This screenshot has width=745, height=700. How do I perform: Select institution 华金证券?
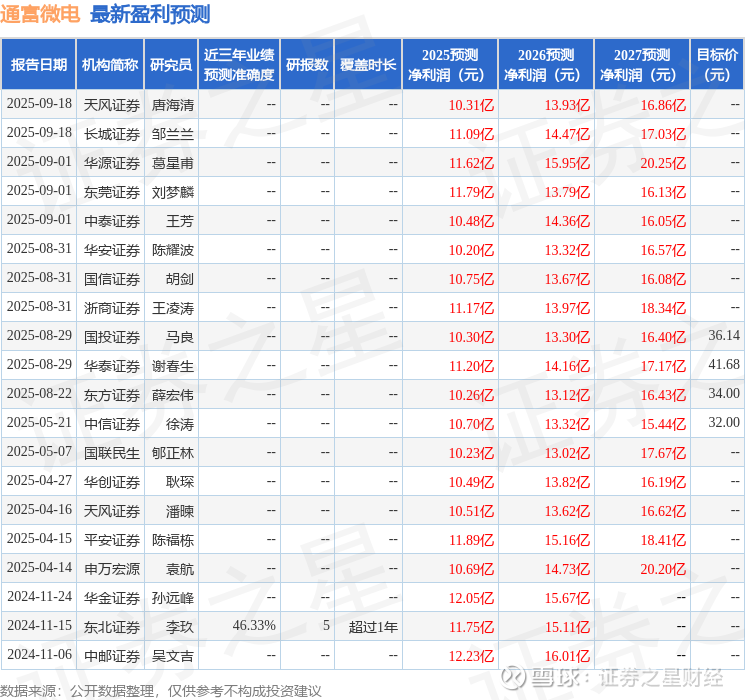(x=112, y=598)
